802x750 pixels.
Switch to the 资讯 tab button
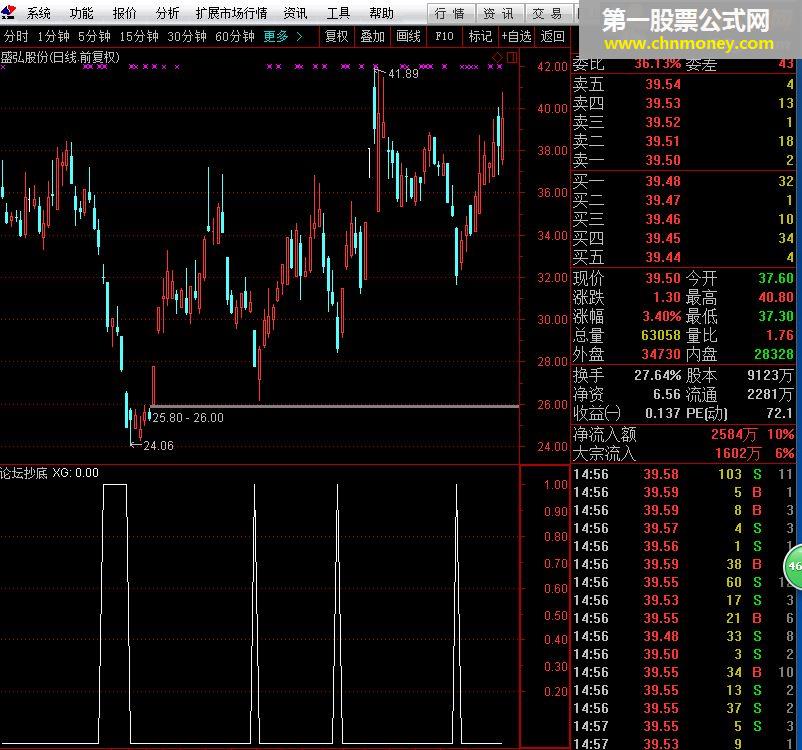tap(499, 13)
